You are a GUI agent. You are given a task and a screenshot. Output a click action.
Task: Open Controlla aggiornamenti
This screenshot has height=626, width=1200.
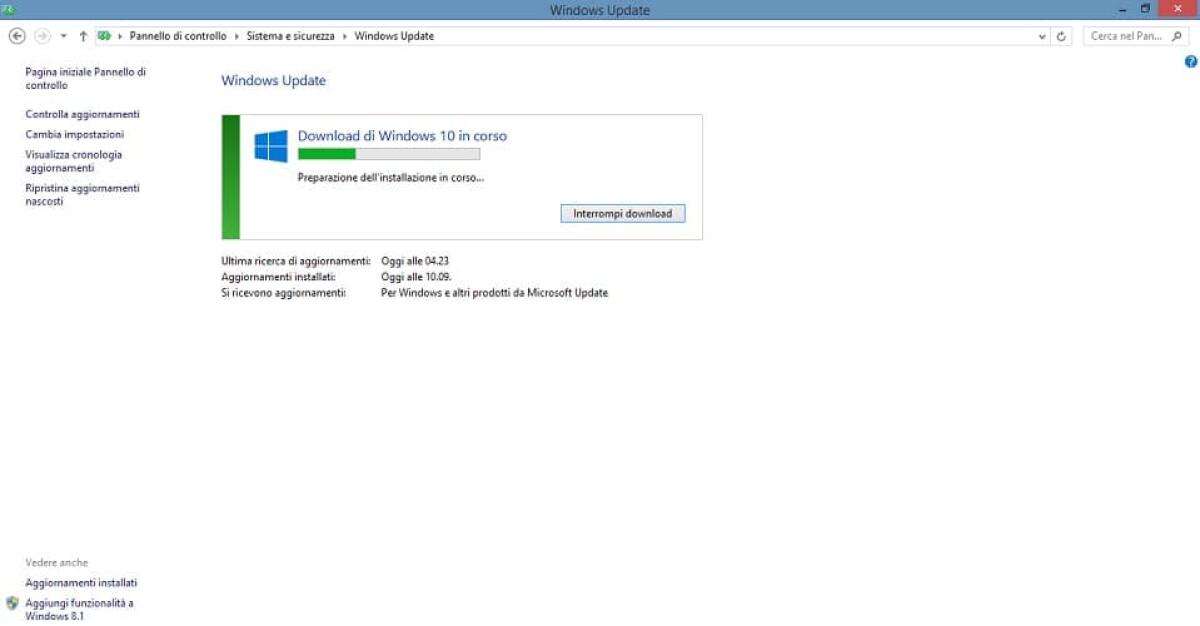point(82,114)
